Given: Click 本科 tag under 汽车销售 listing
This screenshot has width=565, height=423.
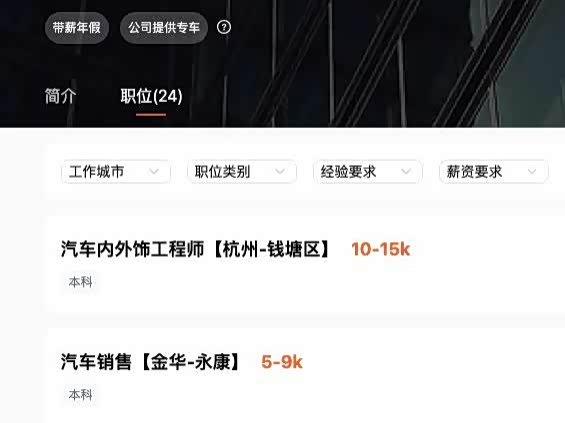Looking at the screenshot, I should point(81,395).
